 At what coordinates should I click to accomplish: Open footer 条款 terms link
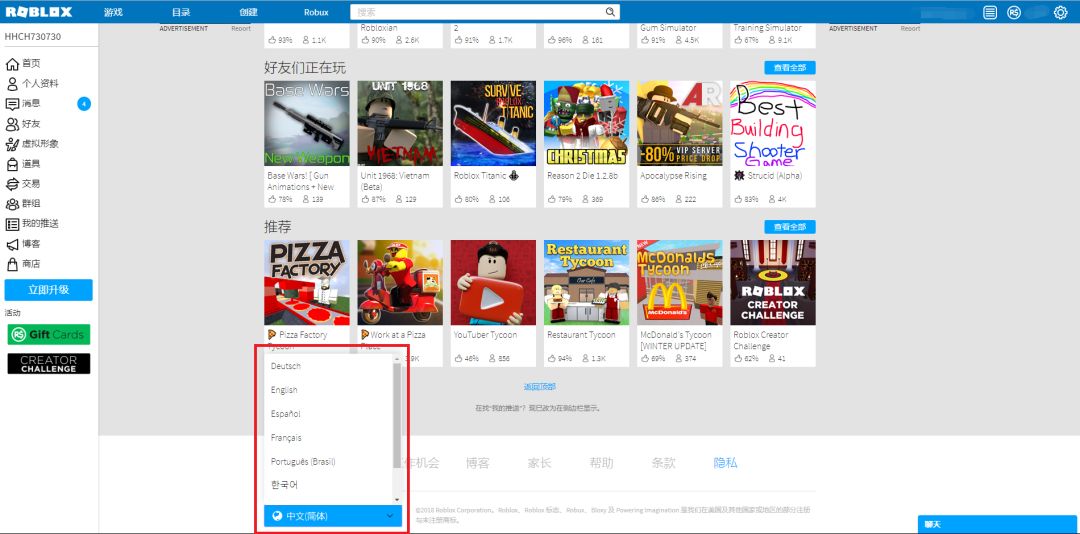click(663, 463)
